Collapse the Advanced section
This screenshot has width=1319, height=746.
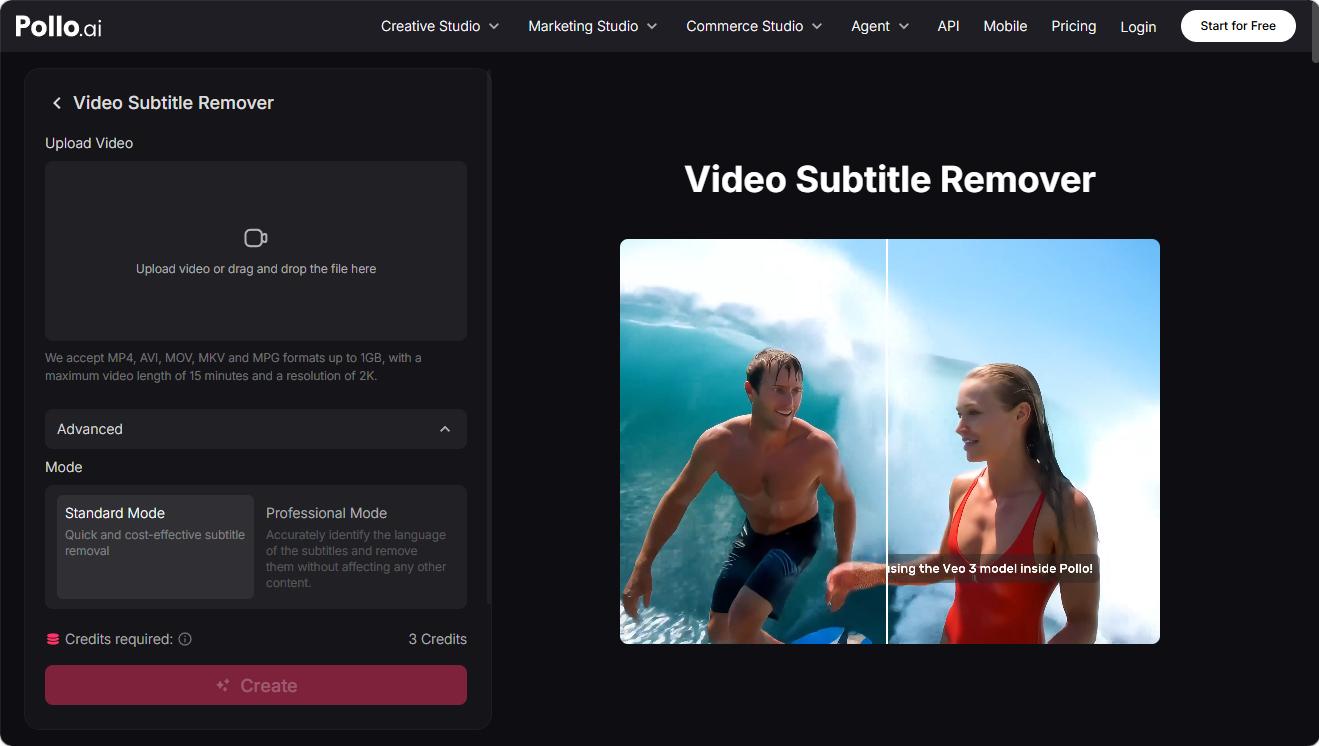pyautogui.click(x=256, y=429)
